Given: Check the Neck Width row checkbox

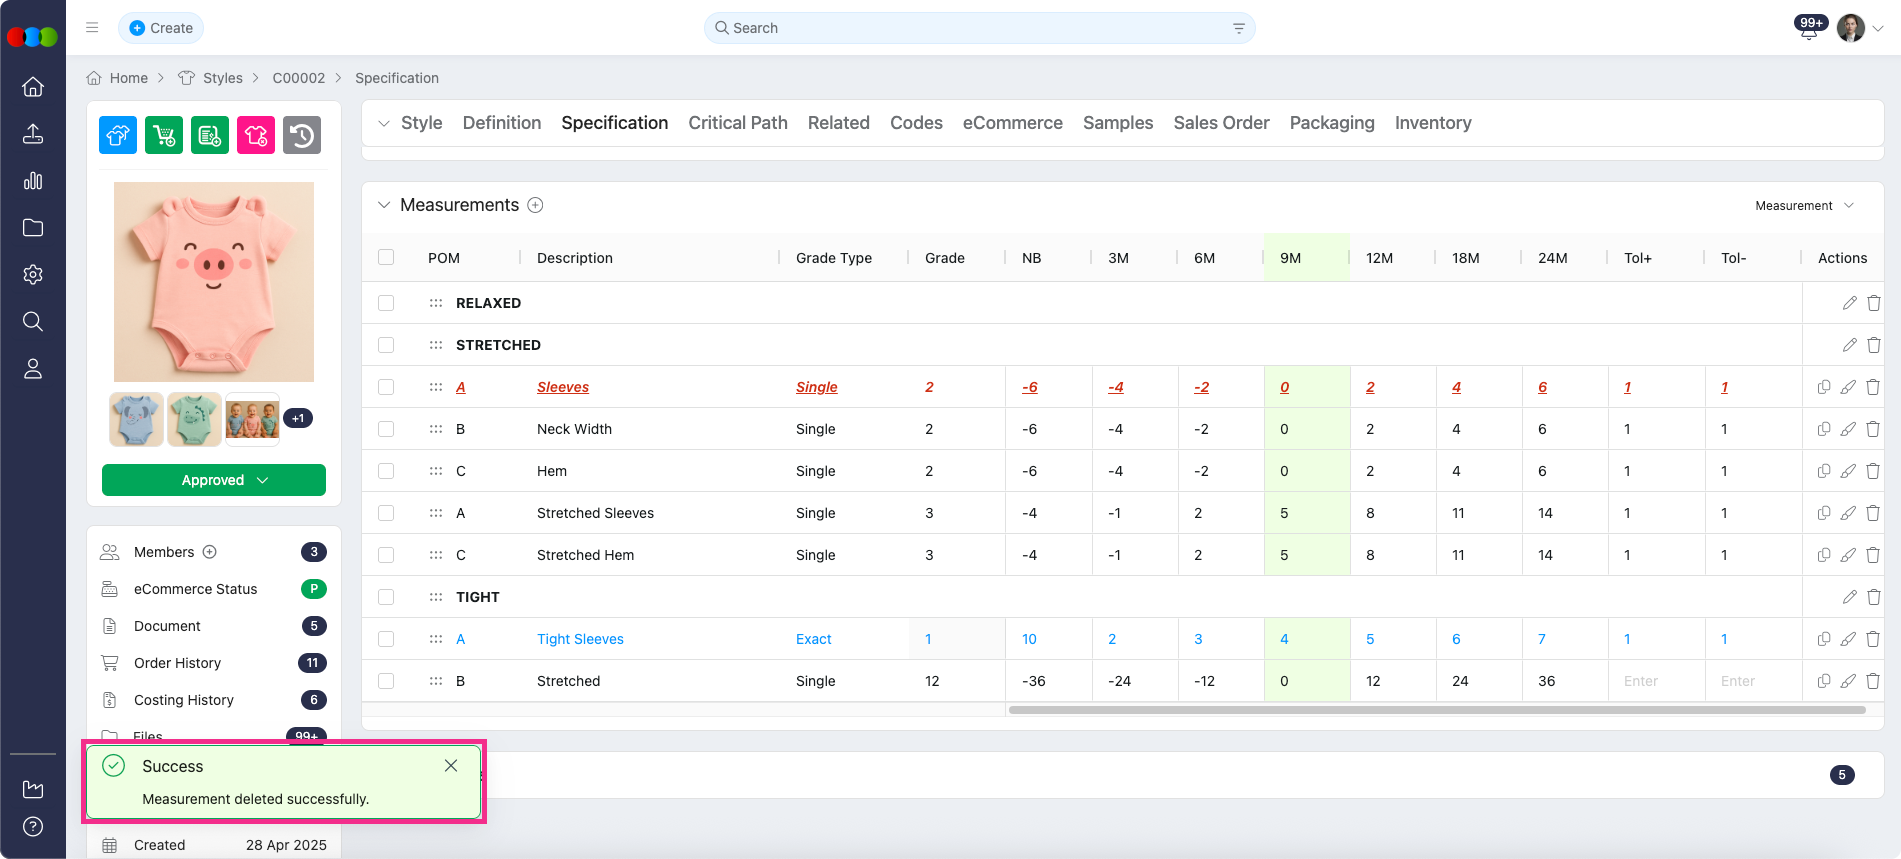Looking at the screenshot, I should pyautogui.click(x=386, y=429).
